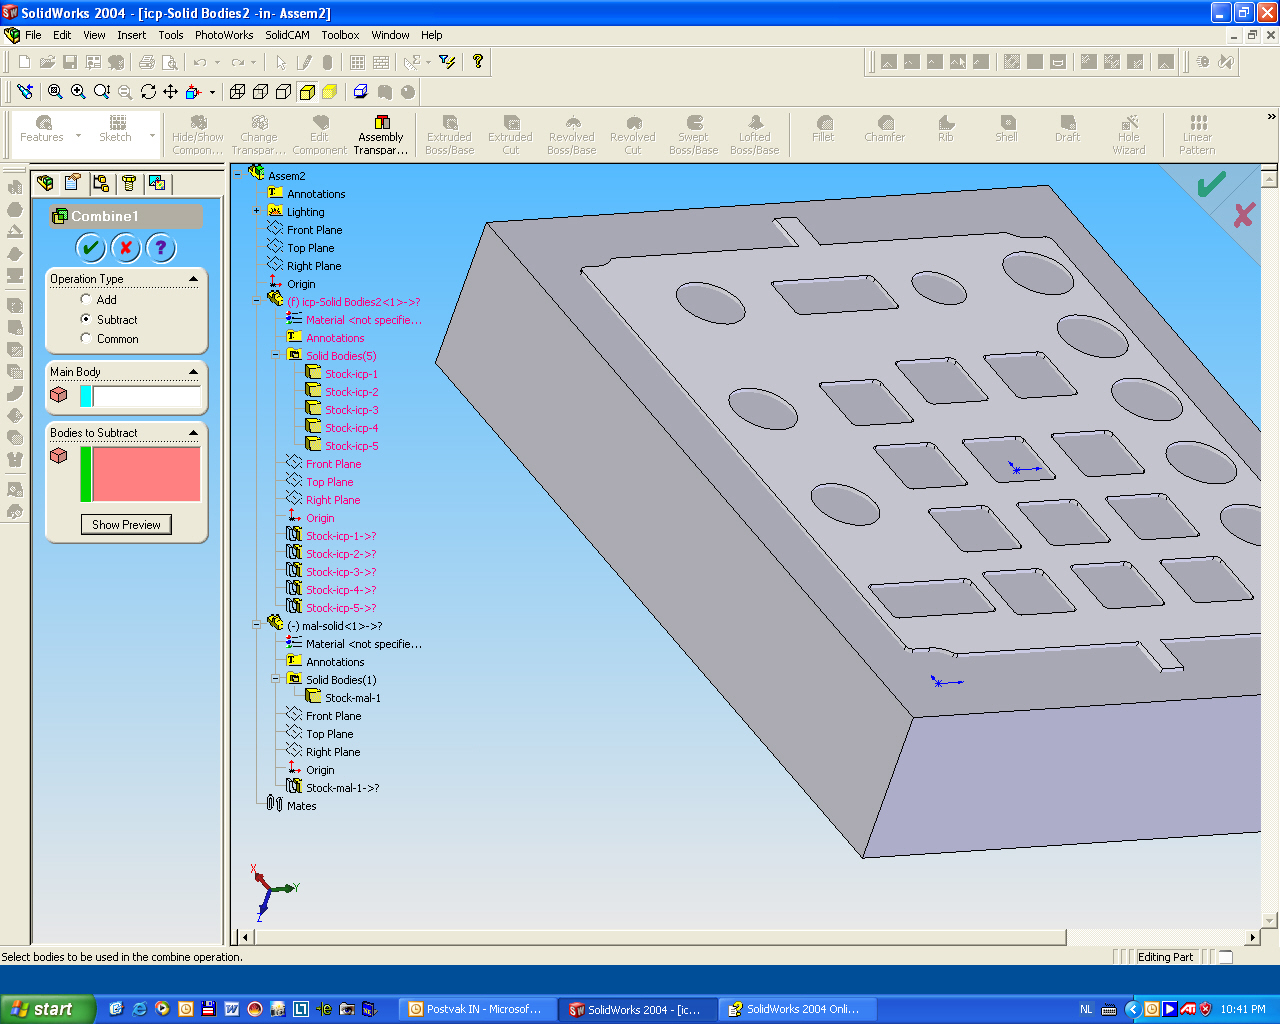Screen dimensions: 1280x1024
Task: Click the Show Preview button
Action: tap(126, 525)
